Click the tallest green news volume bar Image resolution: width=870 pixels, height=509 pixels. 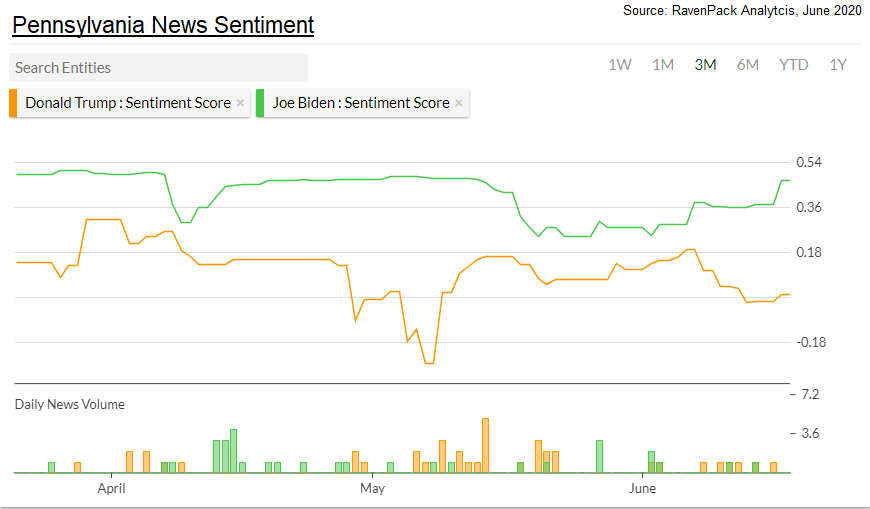click(233, 451)
